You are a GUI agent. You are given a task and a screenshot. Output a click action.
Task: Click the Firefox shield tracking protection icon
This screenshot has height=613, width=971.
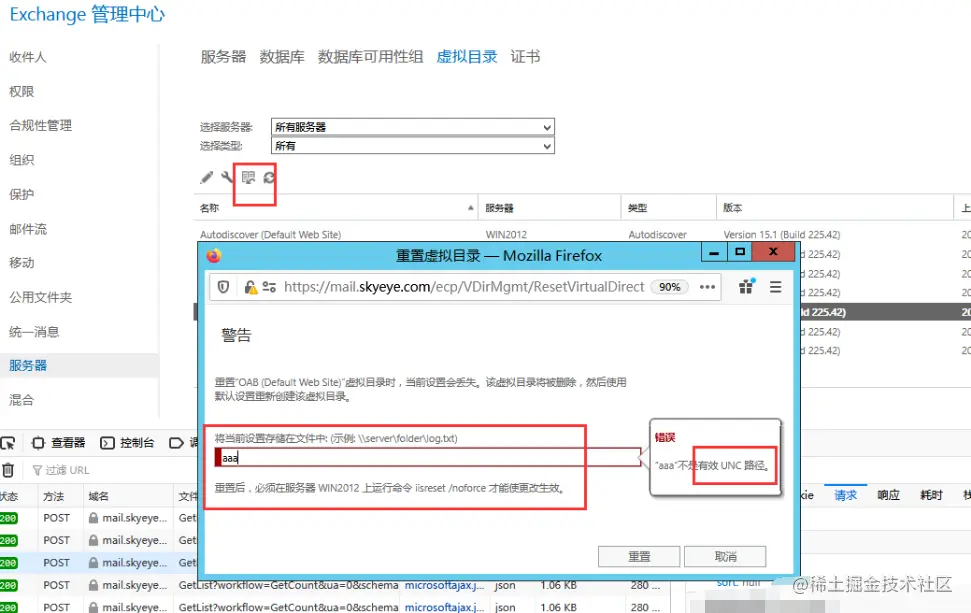point(224,287)
